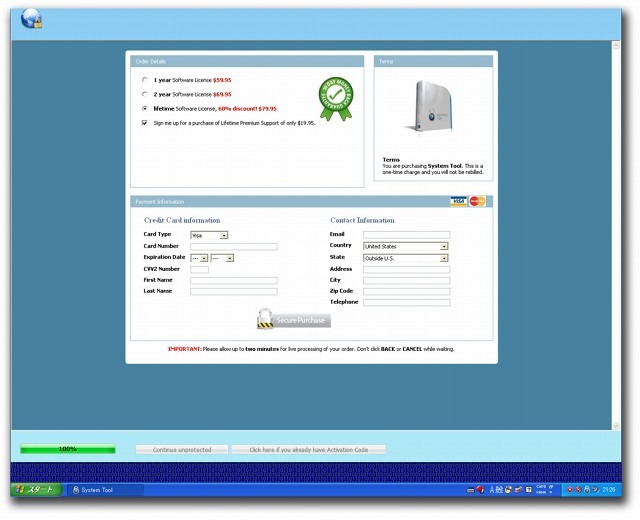Open the State dropdown showing Outside U.S.
This screenshot has width=640, height=520.
click(406, 258)
